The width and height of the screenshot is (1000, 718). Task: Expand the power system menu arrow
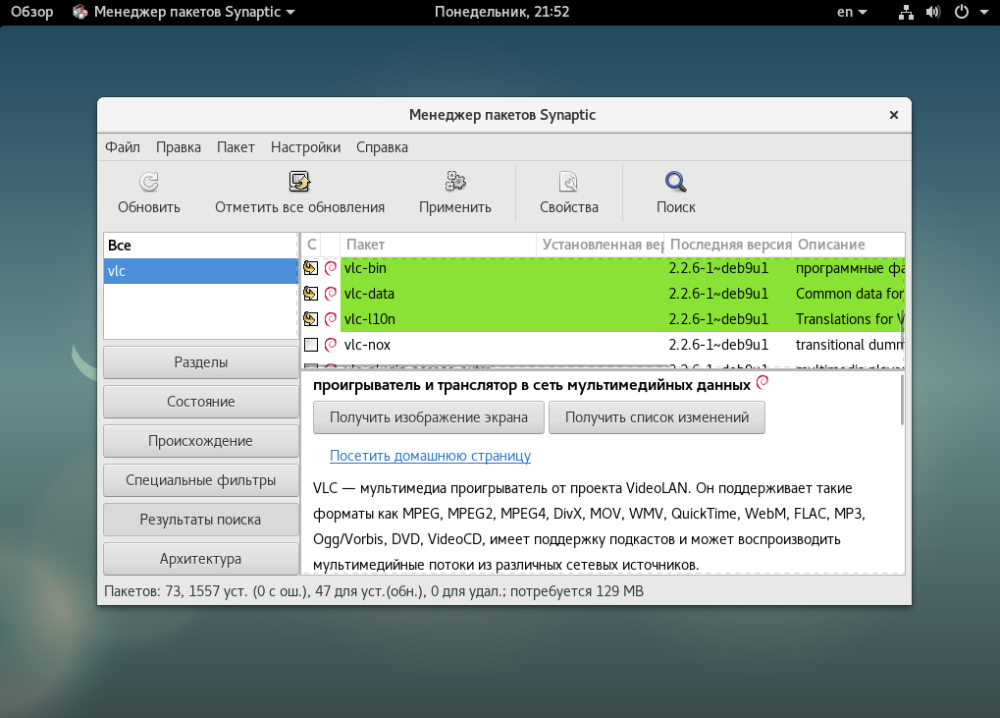(984, 12)
